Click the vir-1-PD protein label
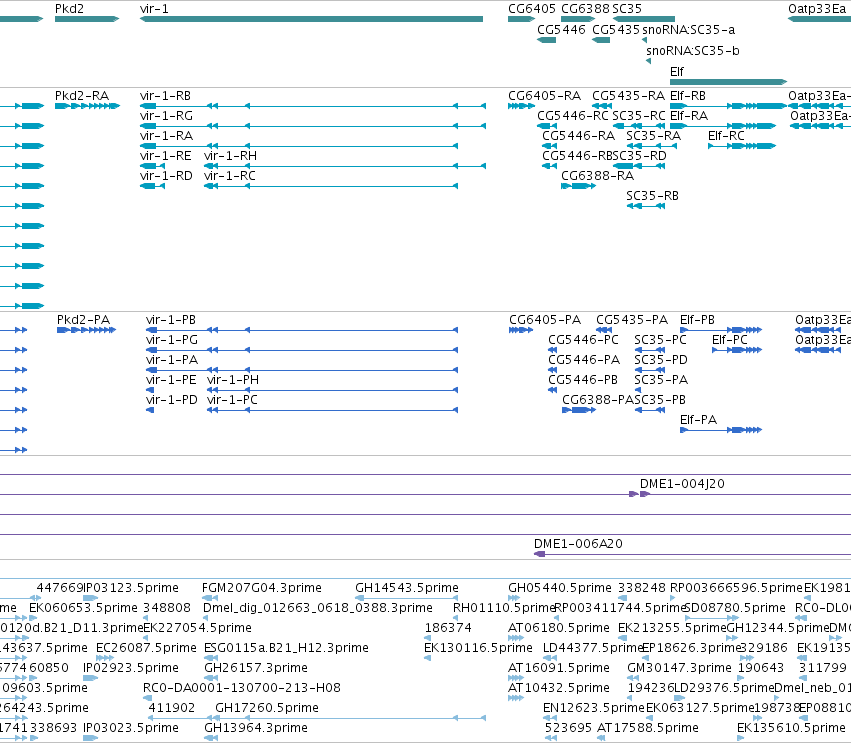Image resolution: width=851 pixels, height=743 pixels. [172, 400]
